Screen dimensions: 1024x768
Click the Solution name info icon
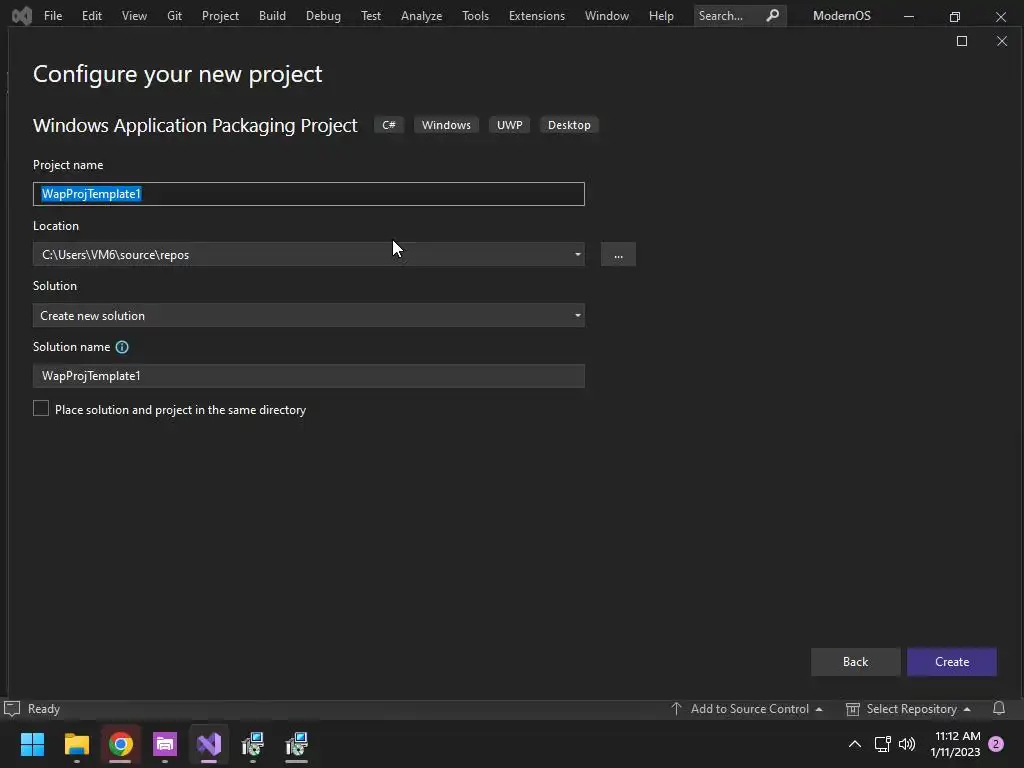pyautogui.click(x=122, y=347)
